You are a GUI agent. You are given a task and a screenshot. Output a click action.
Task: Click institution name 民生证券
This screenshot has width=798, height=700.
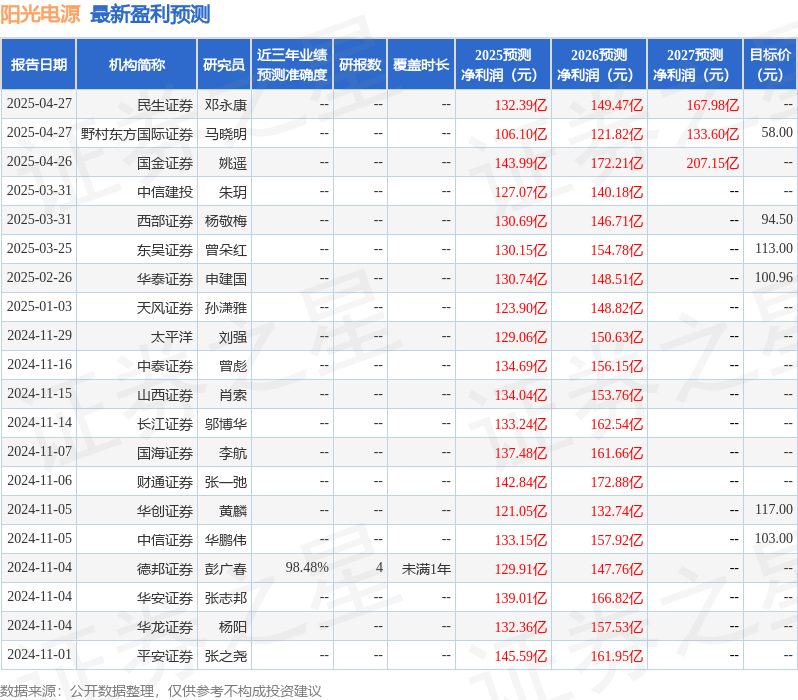pyautogui.click(x=165, y=105)
